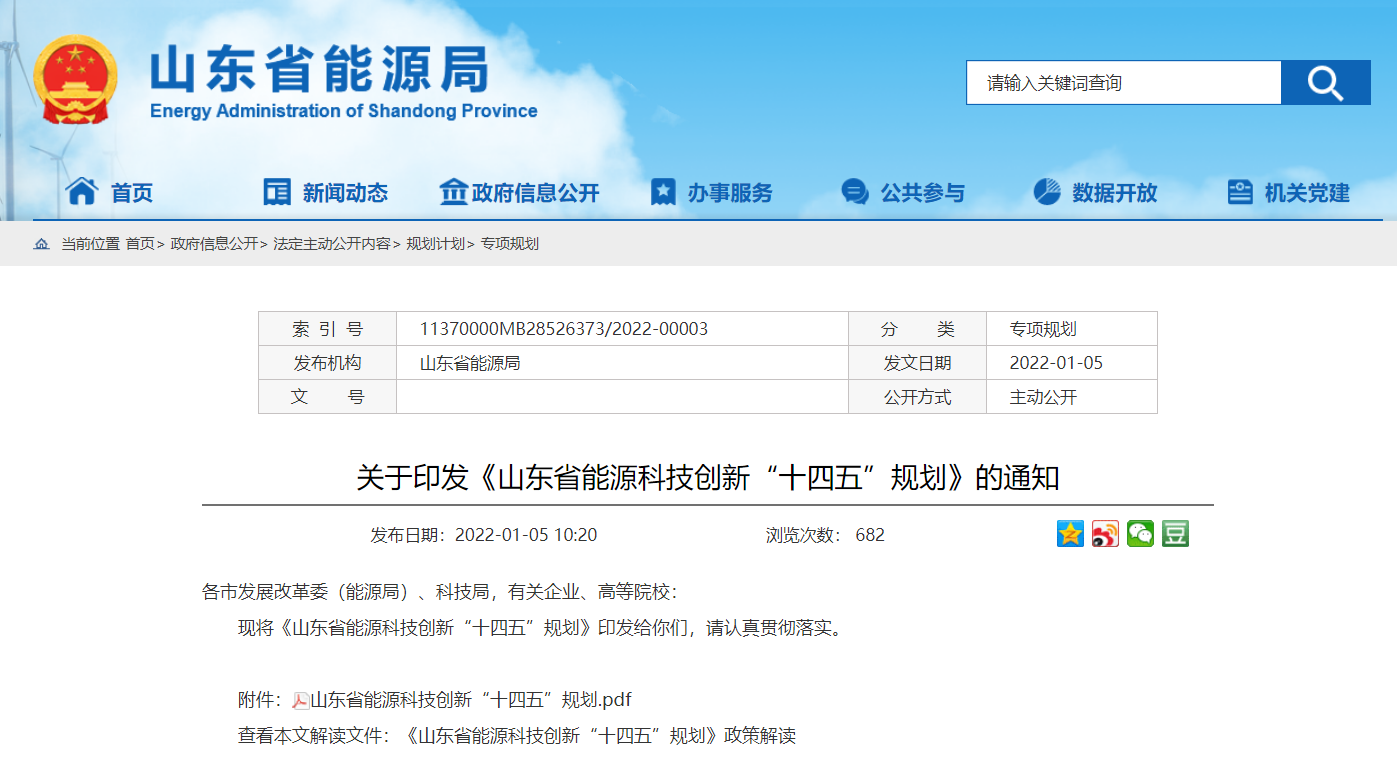Open 办事服务 services menu
This screenshot has width=1397, height=779.
point(712,192)
